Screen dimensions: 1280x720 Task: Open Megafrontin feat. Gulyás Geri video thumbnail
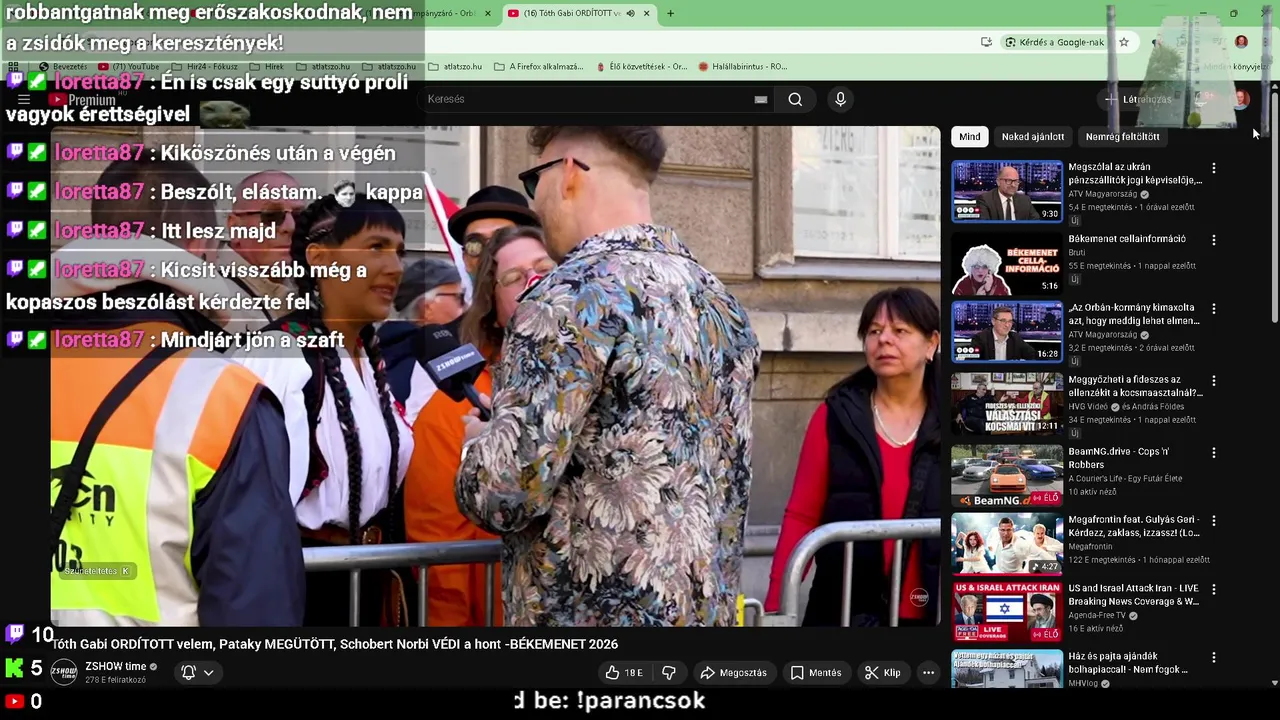click(x=1007, y=543)
